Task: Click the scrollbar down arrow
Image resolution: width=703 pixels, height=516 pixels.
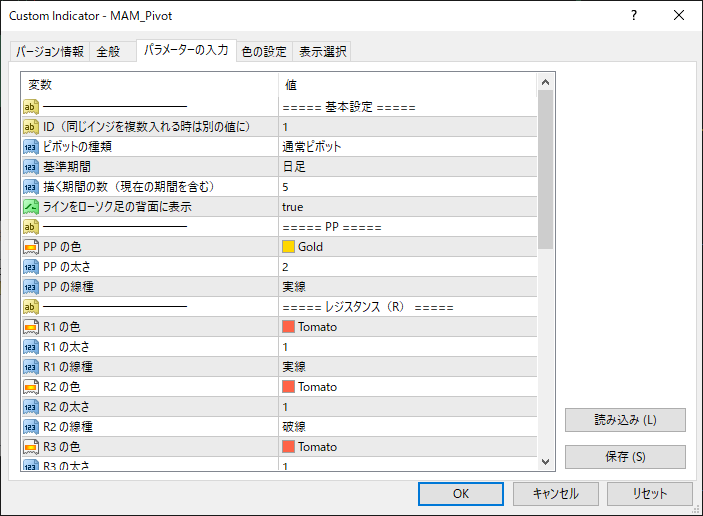Action: click(545, 462)
